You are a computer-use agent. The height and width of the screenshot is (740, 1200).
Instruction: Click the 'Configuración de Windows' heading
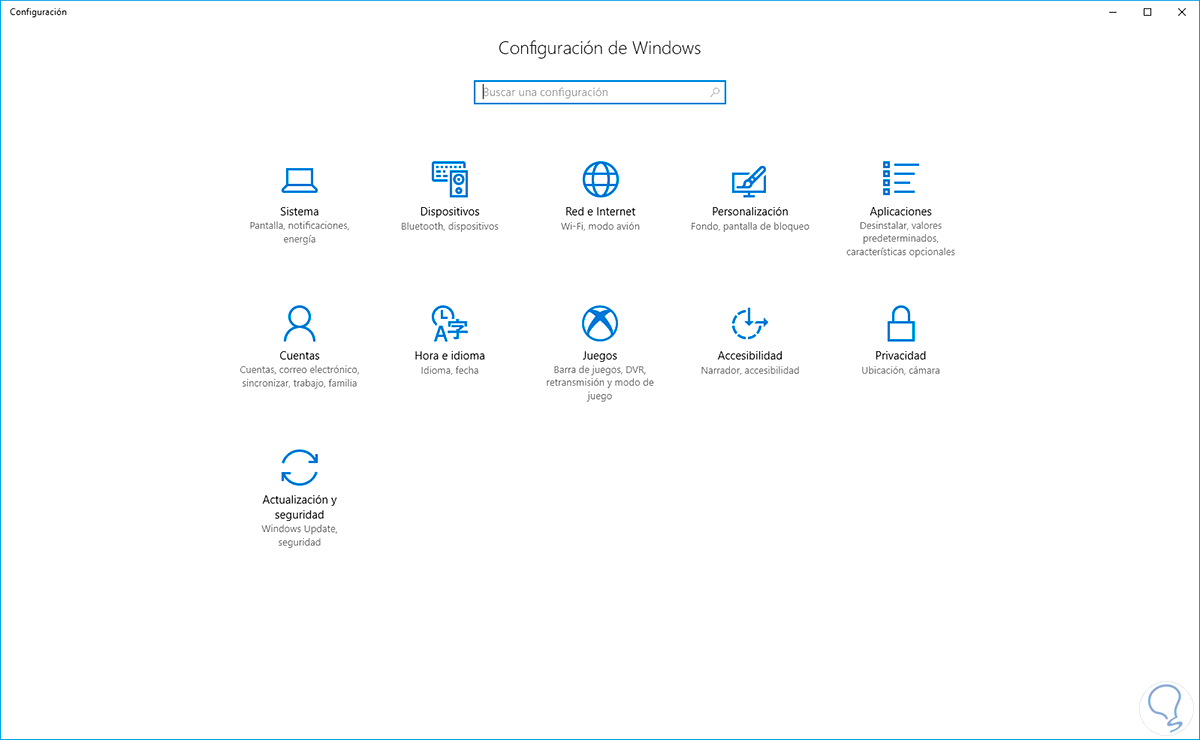tap(600, 48)
